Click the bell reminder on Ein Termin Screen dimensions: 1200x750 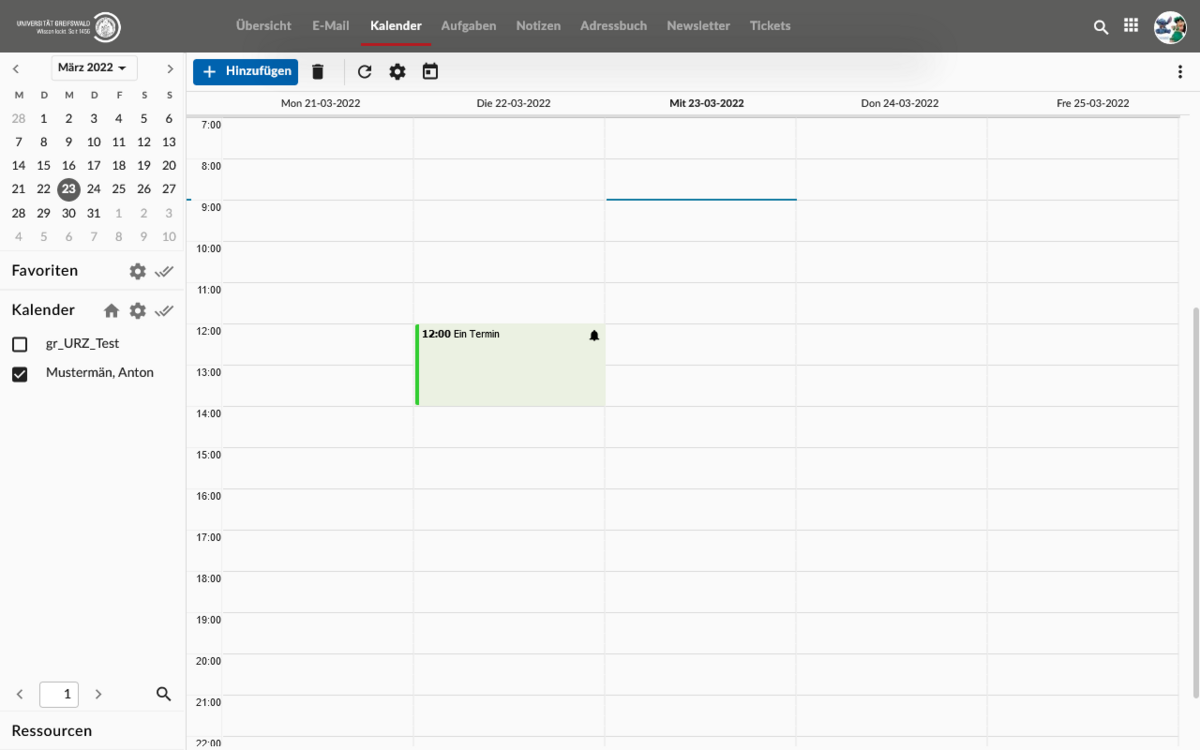pos(594,336)
